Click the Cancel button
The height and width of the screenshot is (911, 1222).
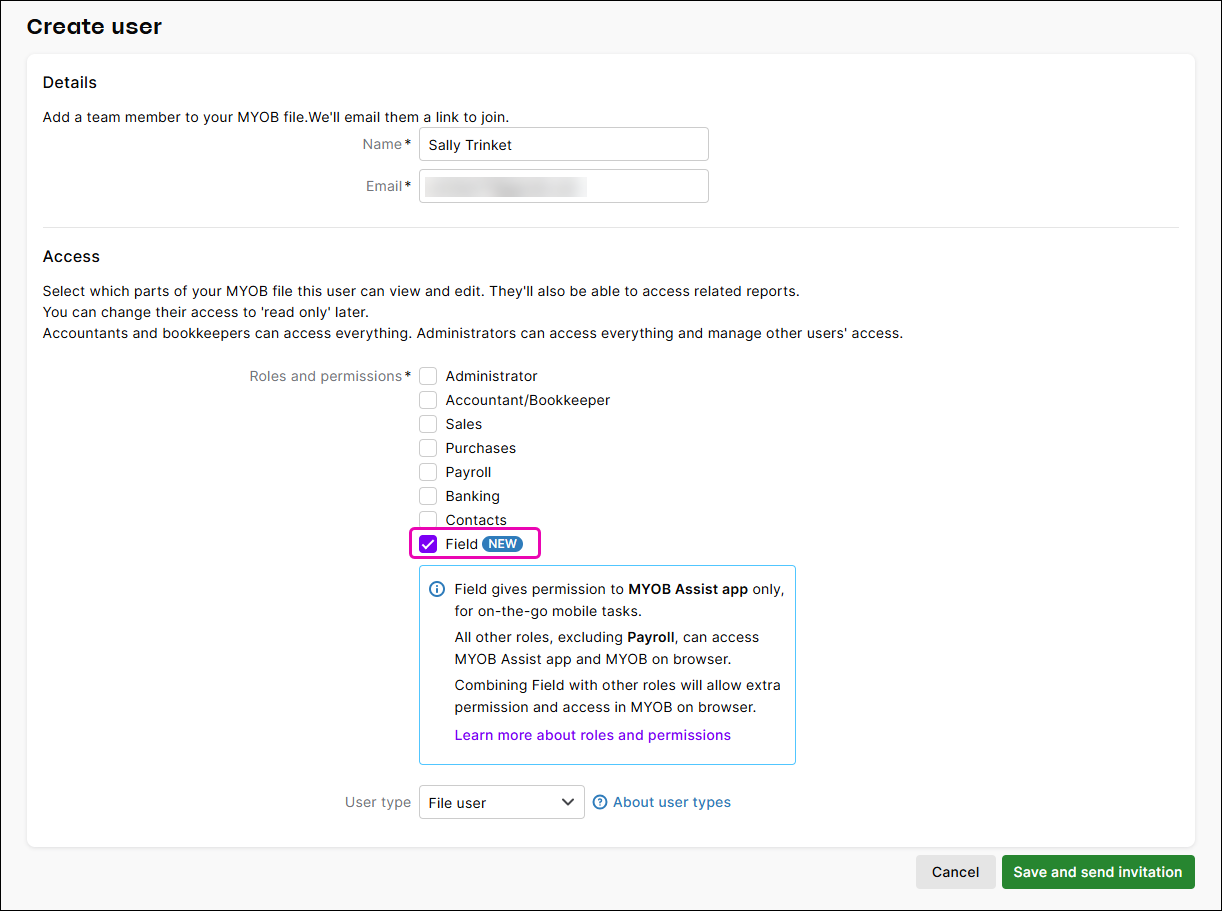[x=956, y=872]
